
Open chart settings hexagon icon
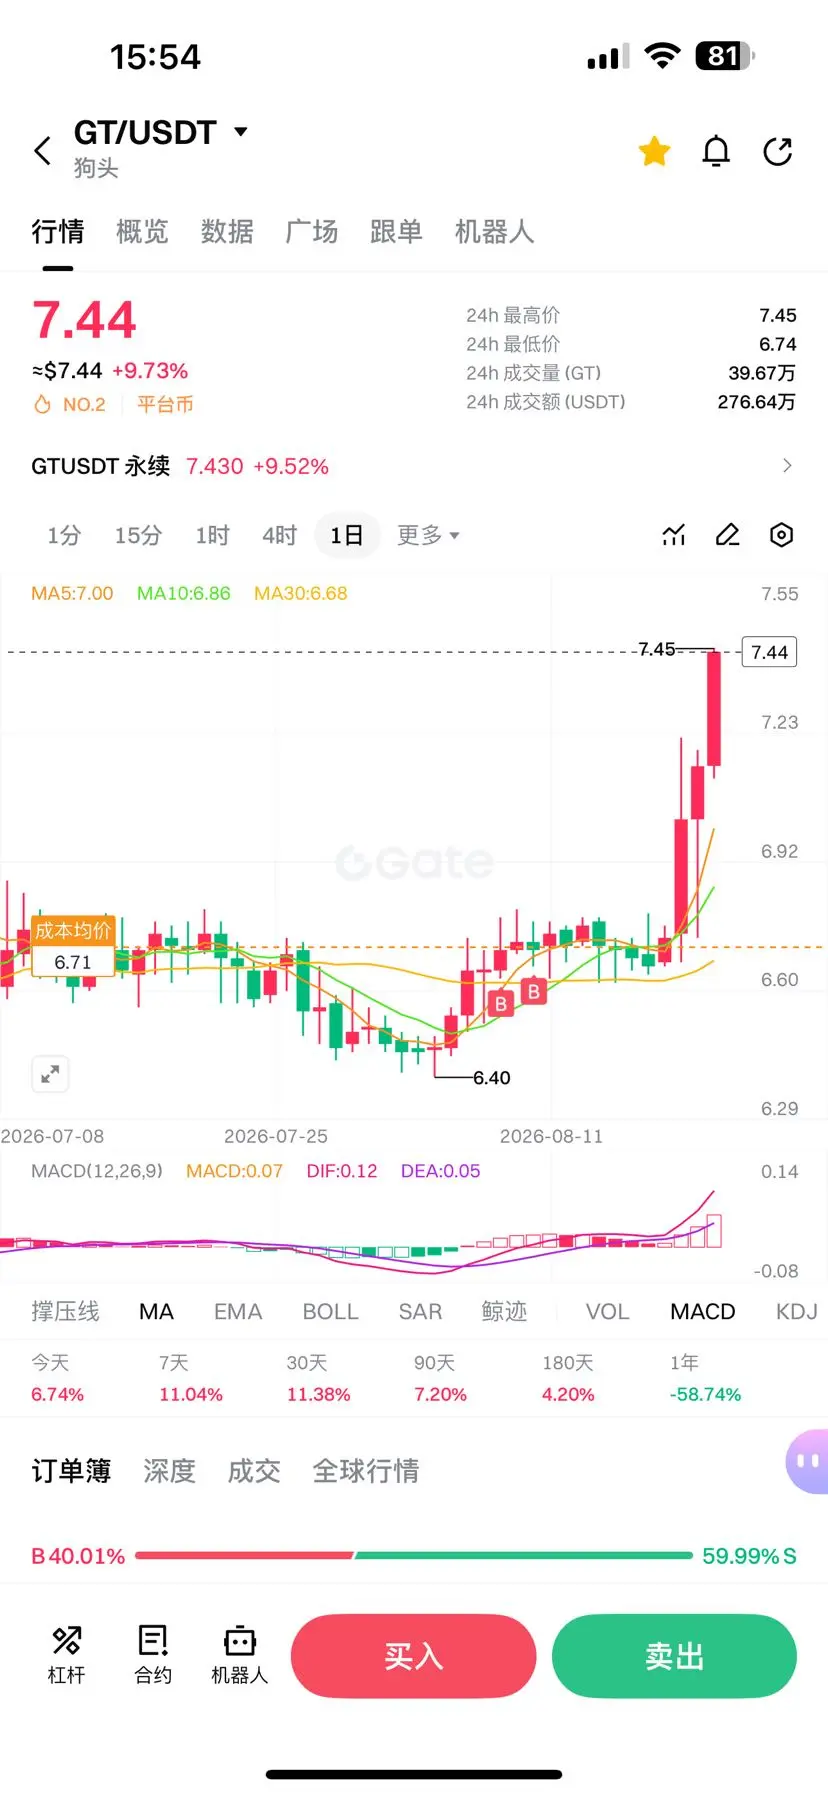(782, 535)
